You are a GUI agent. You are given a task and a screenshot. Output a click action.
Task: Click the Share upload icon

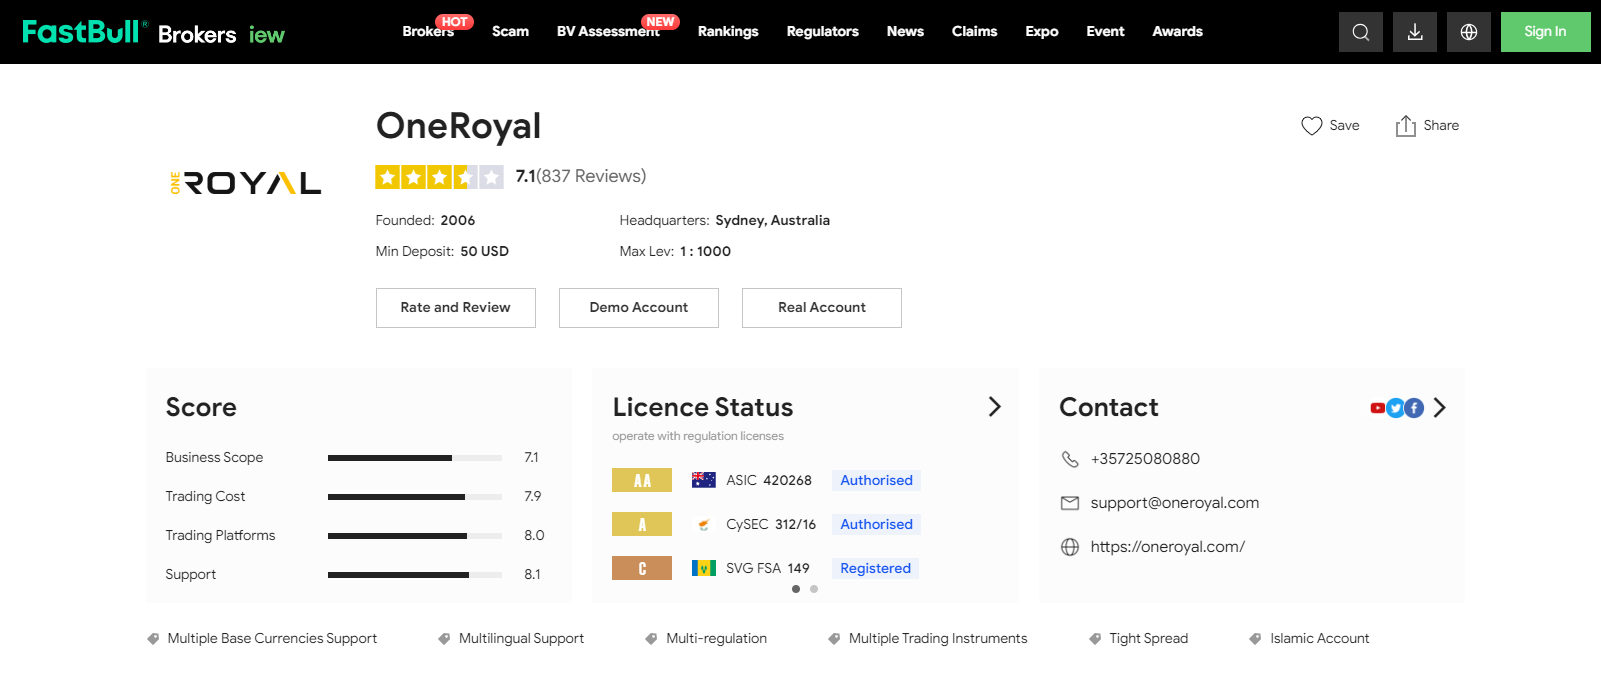coord(1405,126)
